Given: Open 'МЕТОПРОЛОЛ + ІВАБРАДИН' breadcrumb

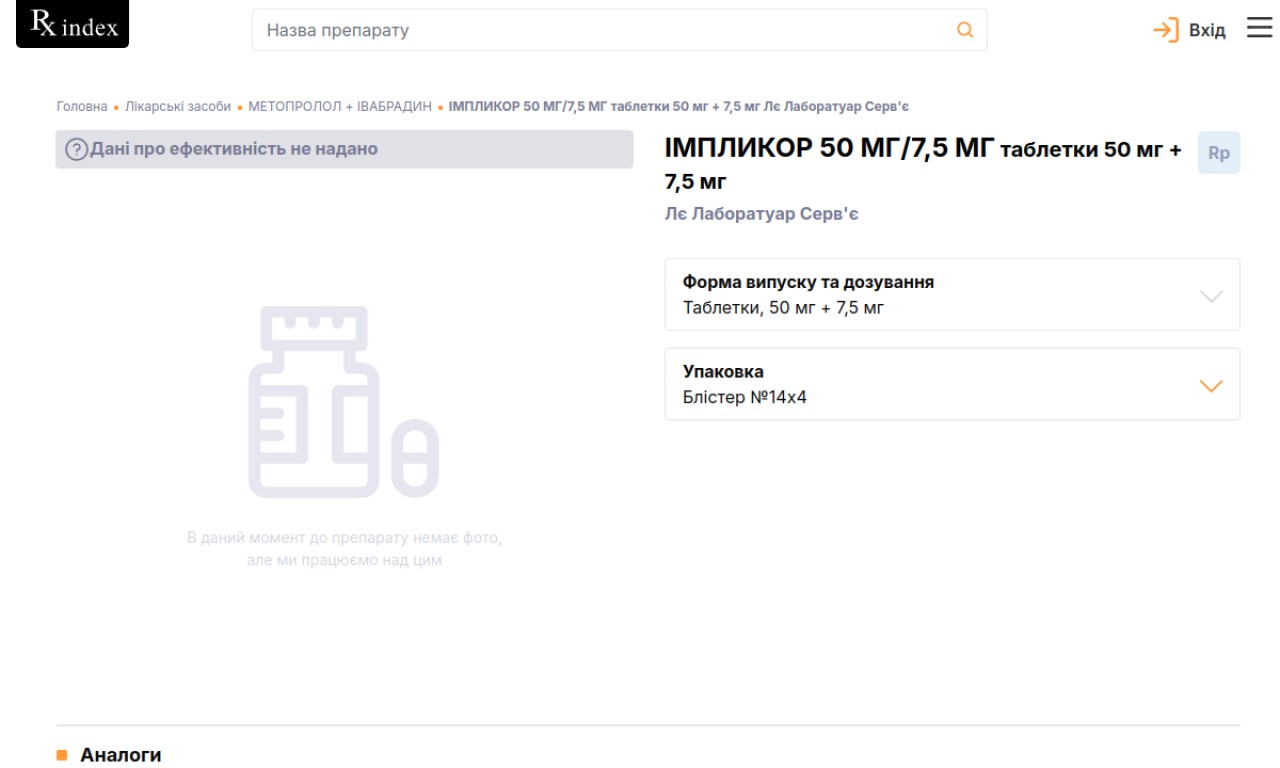Looking at the screenshot, I should (340, 106).
